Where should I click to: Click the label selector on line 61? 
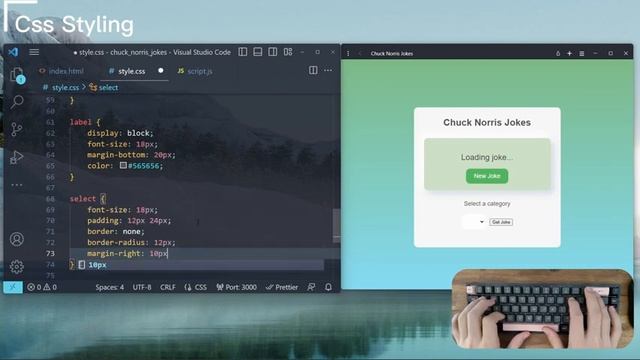pyautogui.click(x=81, y=122)
